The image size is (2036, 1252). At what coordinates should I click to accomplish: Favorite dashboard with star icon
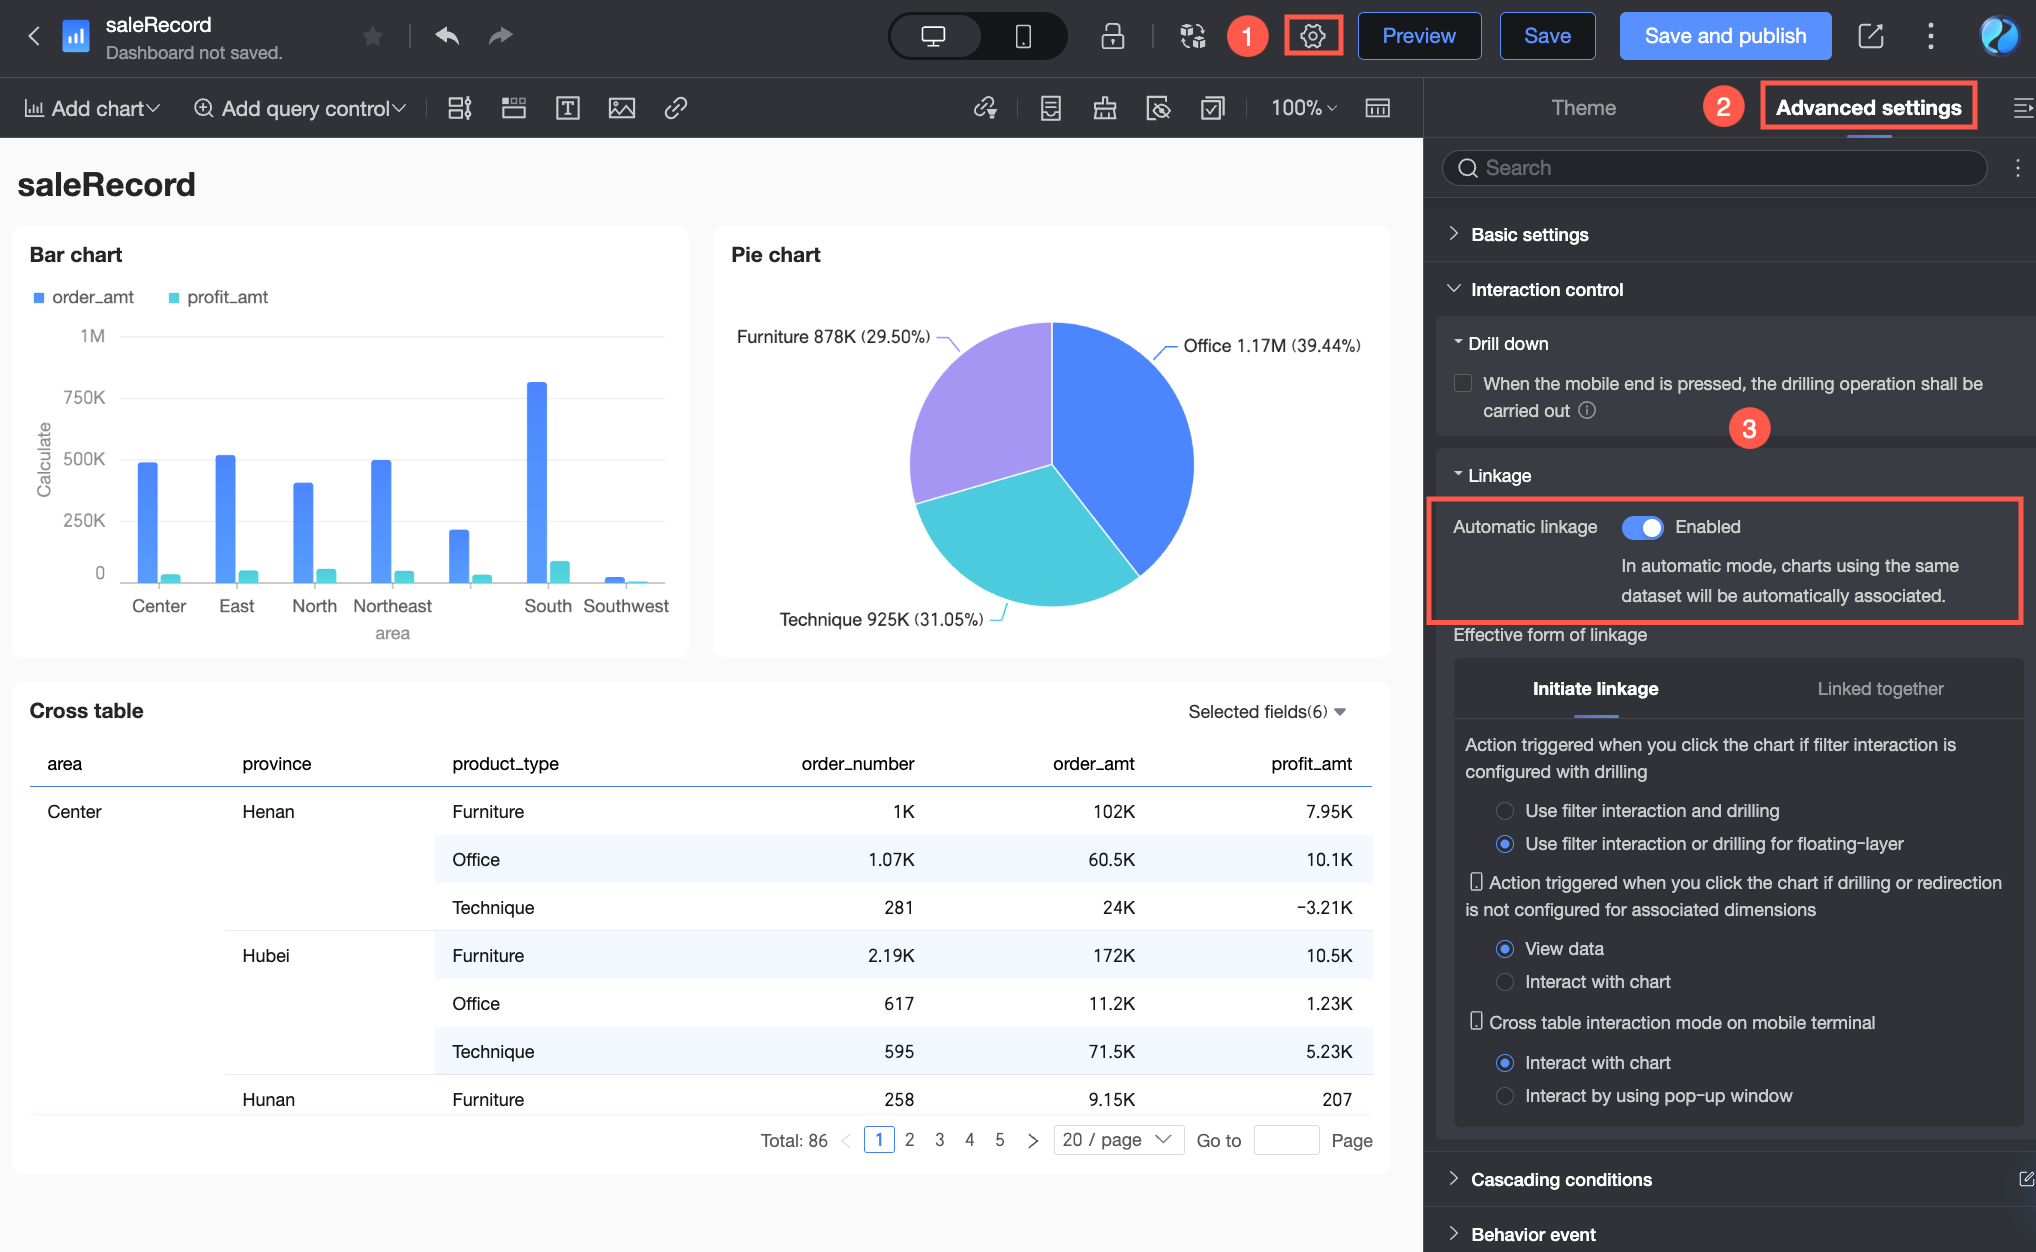372,37
